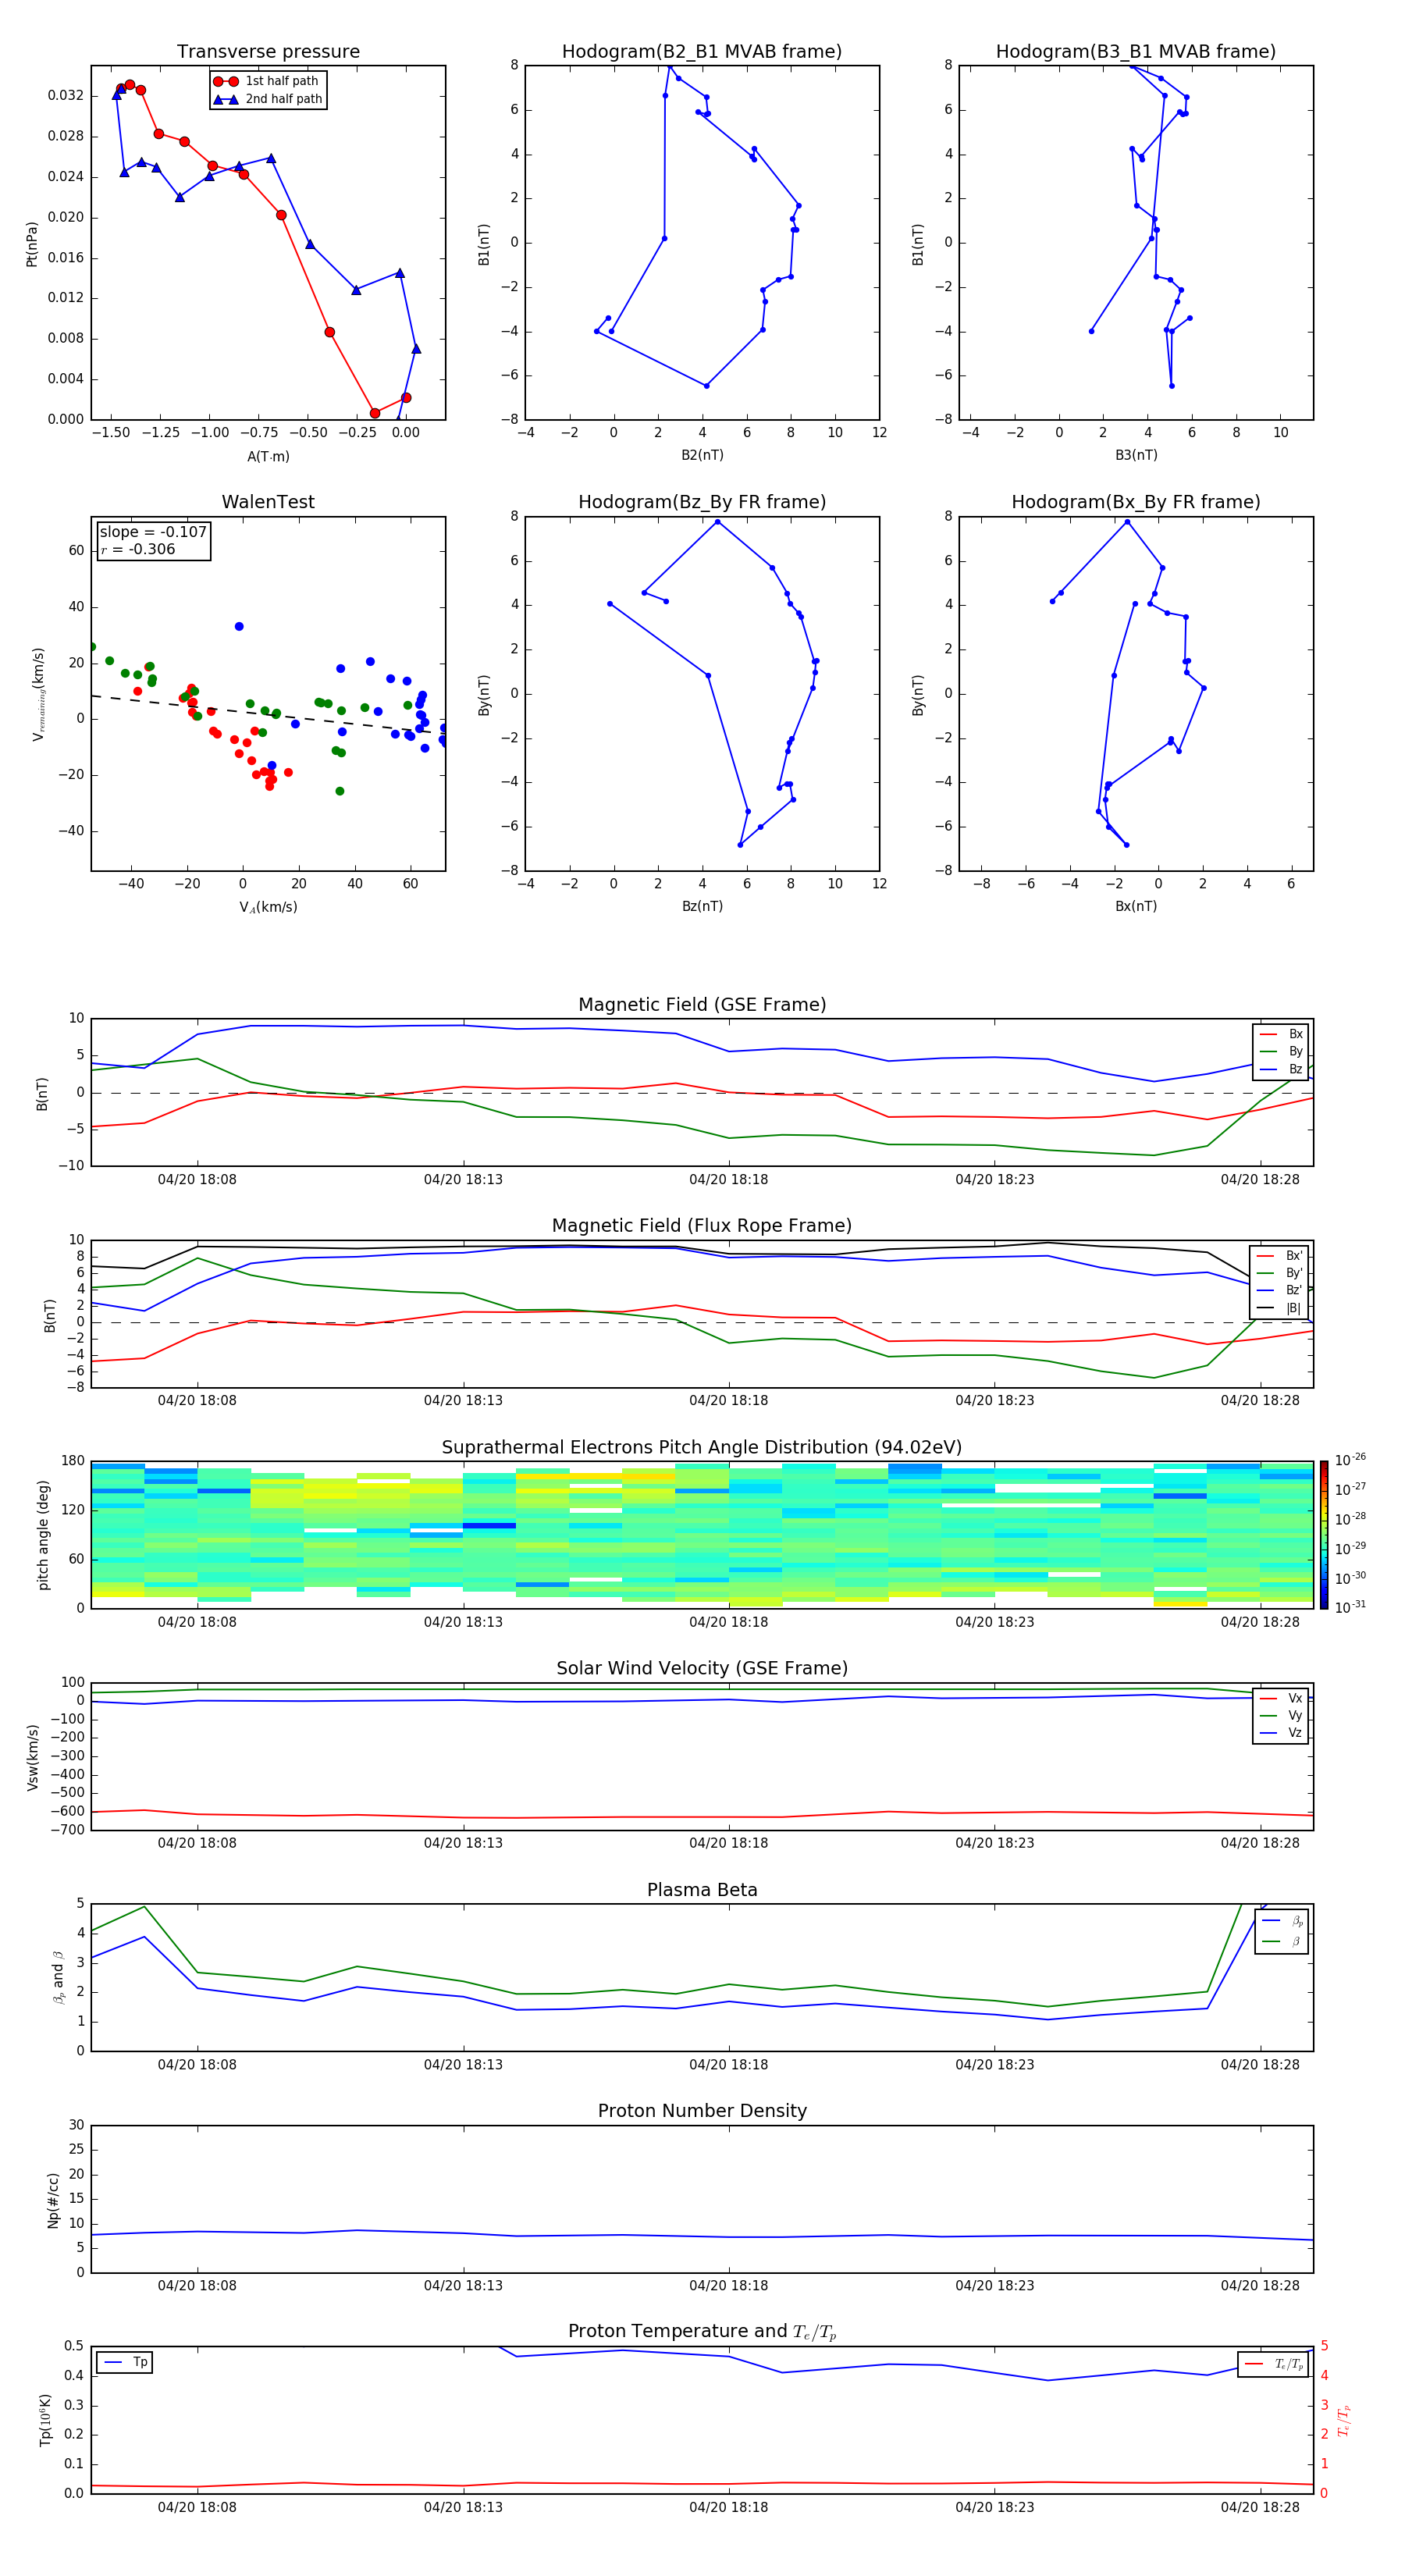Click the 'Hodogram(B2_B1 MVAB frame)' title

[x=702, y=52]
